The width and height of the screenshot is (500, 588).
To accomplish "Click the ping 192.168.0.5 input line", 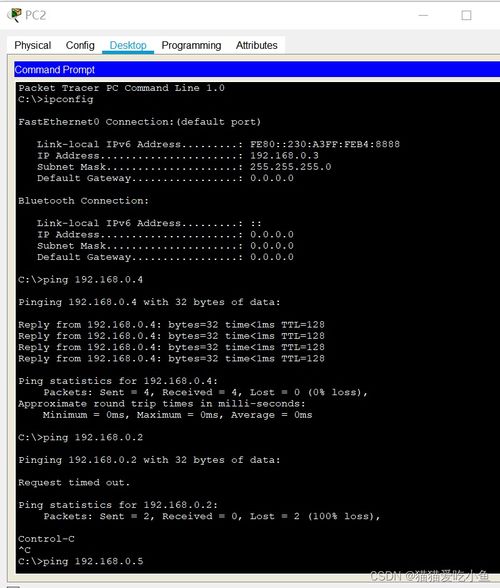I will pyautogui.click(x=81, y=561).
